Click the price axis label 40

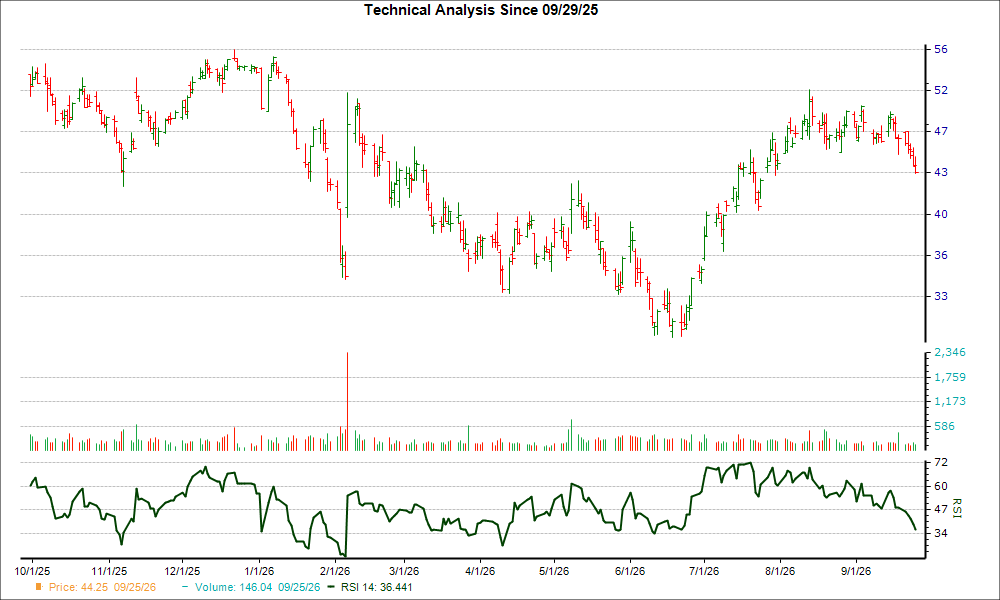[x=941, y=214]
